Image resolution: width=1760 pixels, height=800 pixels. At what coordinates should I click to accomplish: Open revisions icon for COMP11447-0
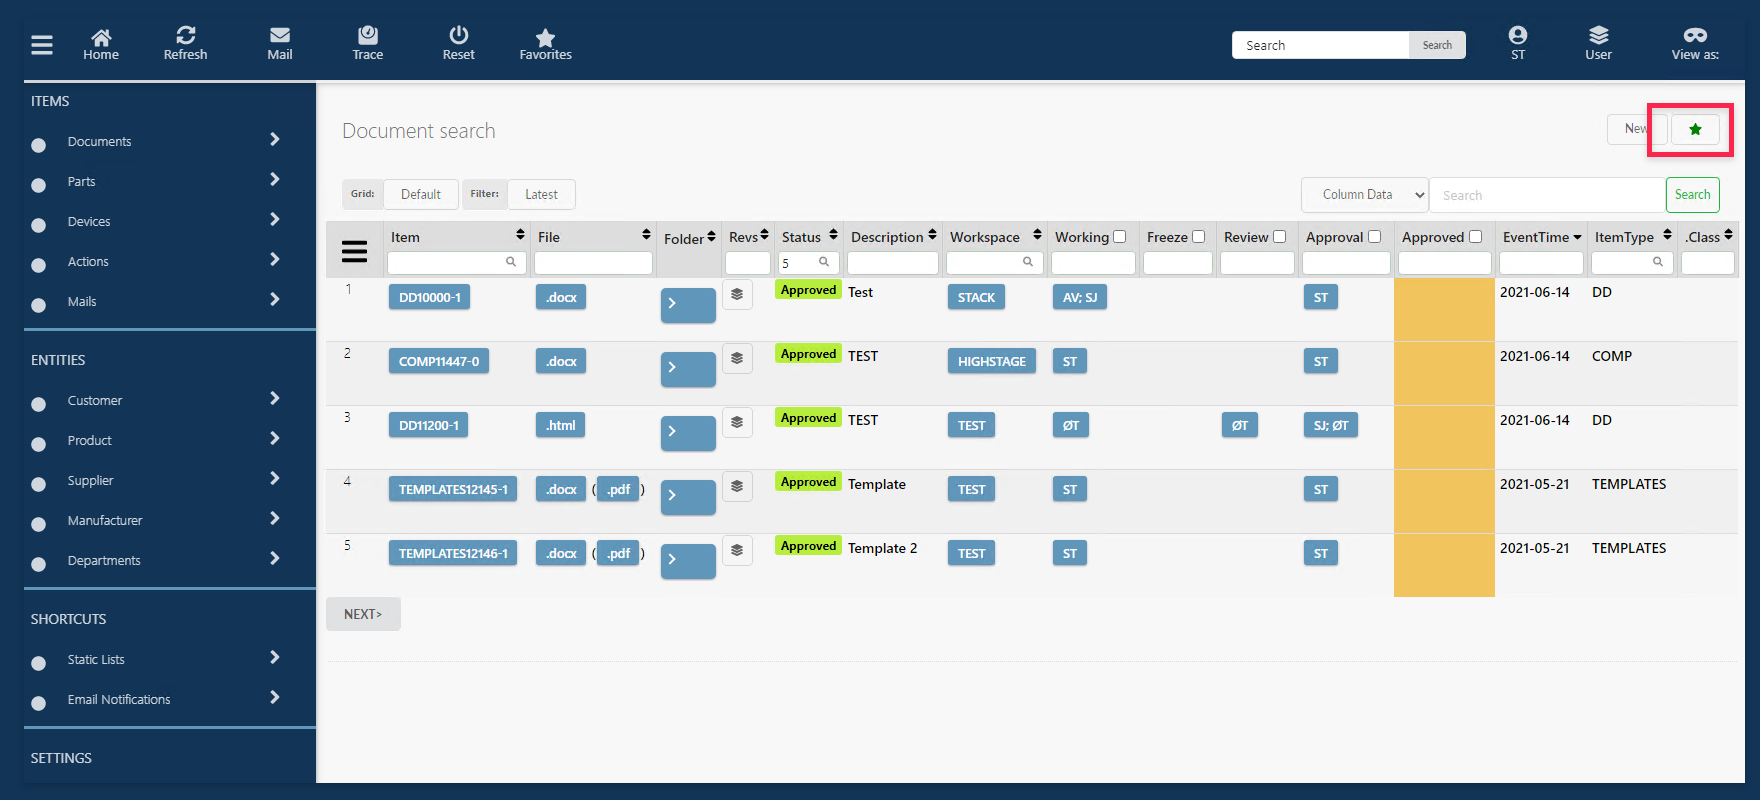(x=737, y=358)
